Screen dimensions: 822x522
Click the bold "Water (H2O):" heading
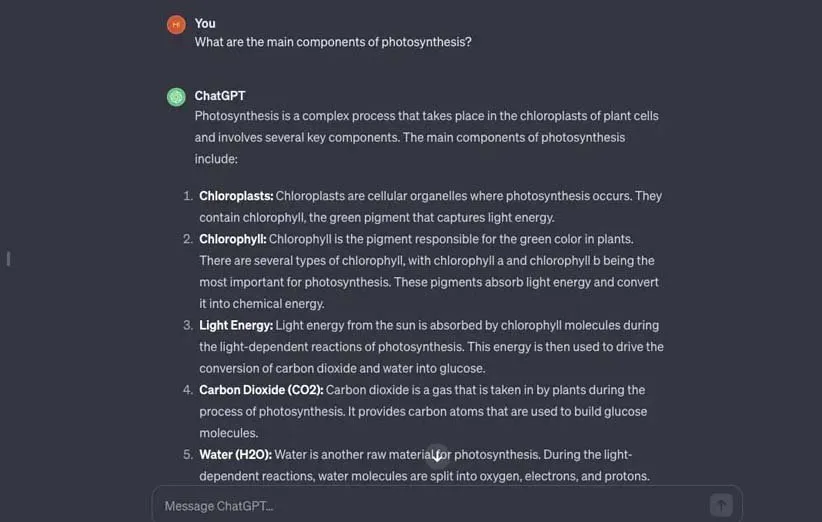pos(235,454)
